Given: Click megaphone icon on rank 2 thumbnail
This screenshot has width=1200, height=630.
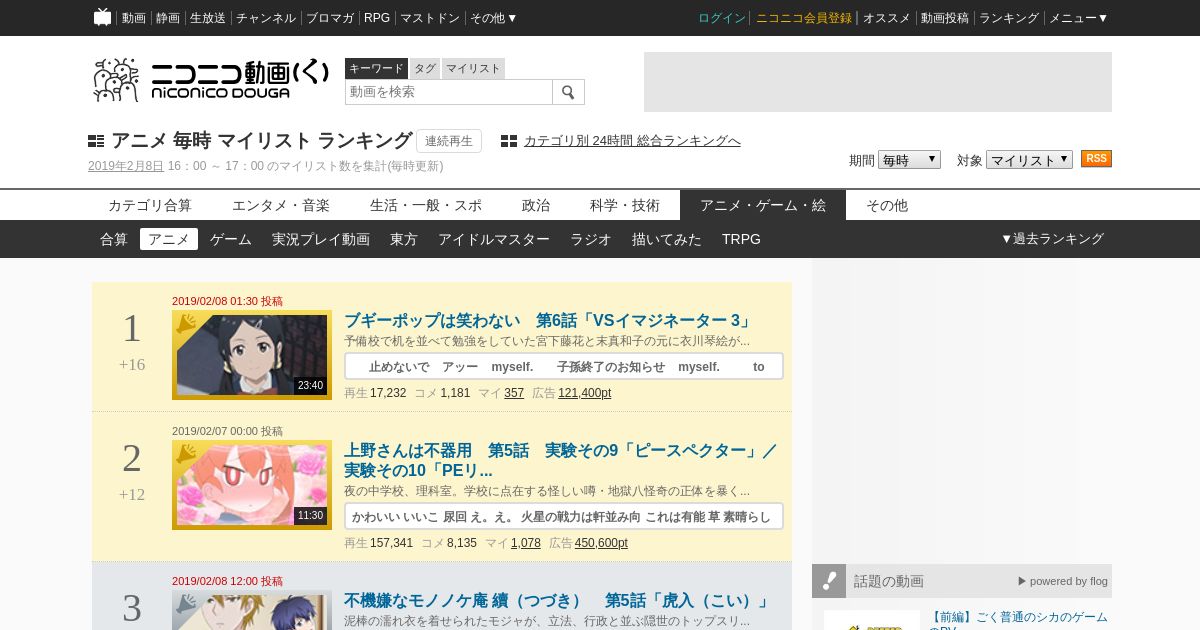Looking at the screenshot, I should coord(186,454).
